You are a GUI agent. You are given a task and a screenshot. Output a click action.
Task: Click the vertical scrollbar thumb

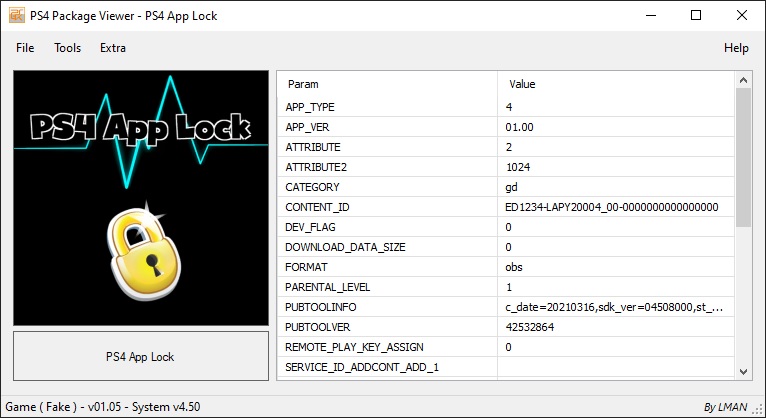point(743,157)
